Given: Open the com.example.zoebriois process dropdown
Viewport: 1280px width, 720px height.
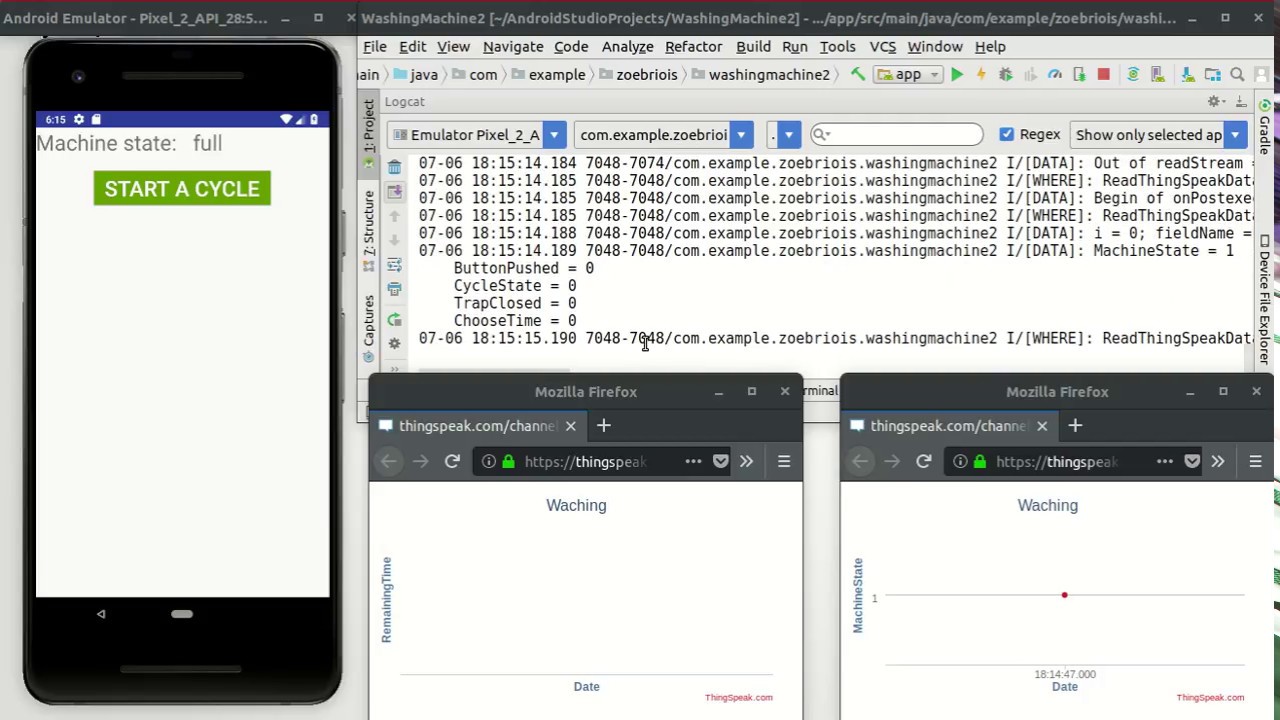Looking at the screenshot, I should point(663,135).
